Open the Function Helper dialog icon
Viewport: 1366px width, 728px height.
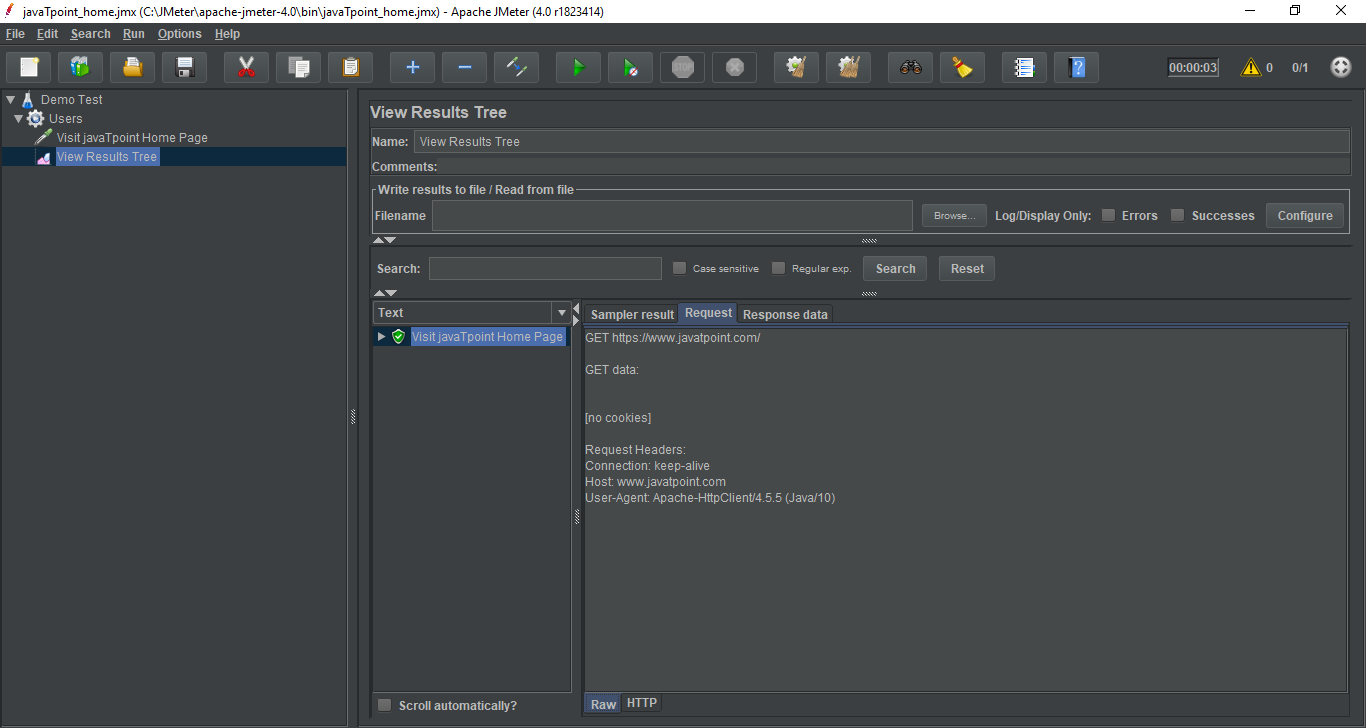coord(1024,67)
